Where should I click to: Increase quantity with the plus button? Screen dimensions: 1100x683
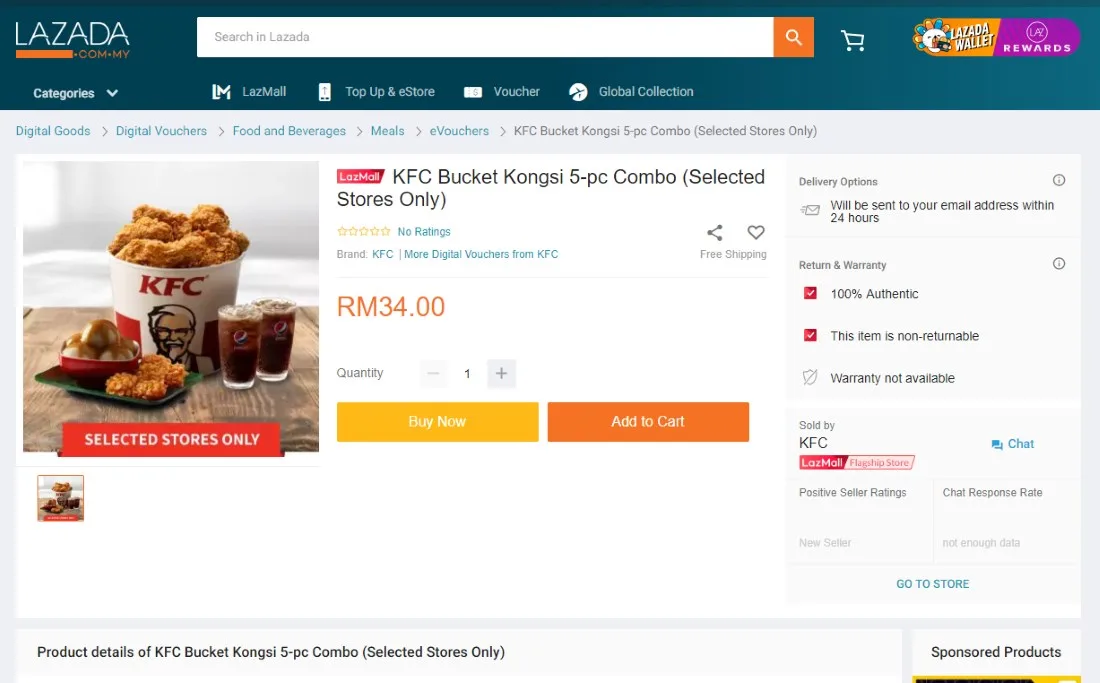tap(501, 374)
